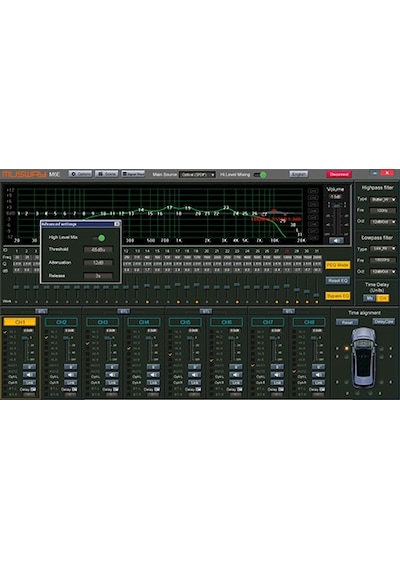Select the CH2 channel tab
Viewport: 400px width, 570px height.
[x=61, y=322]
